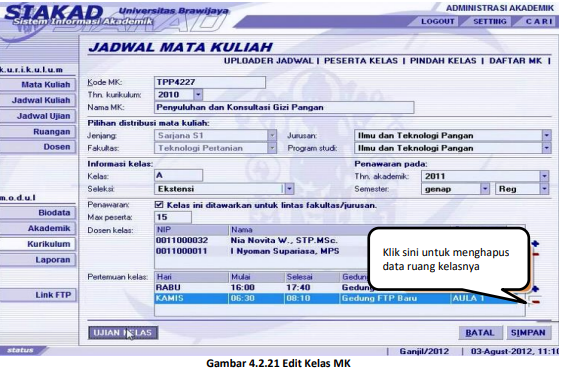This screenshot has width=561, height=371.
Task: Click the LOGOUT tab
Action: [x=438, y=21]
